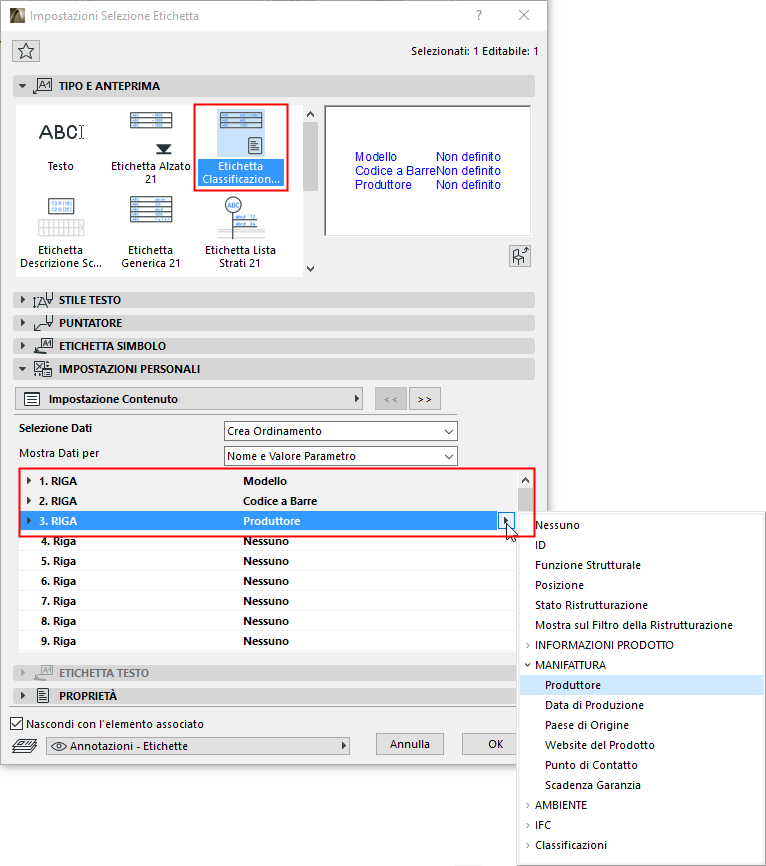
Task: Select Paese di Origine in menu
Action: click(641, 725)
